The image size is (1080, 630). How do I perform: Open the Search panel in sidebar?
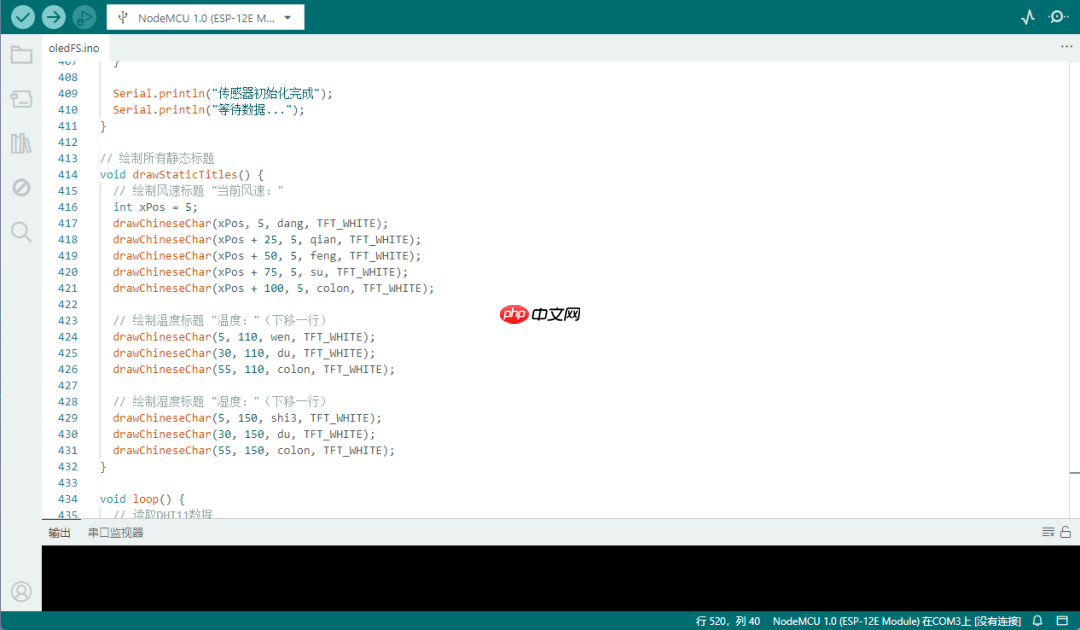[x=21, y=232]
